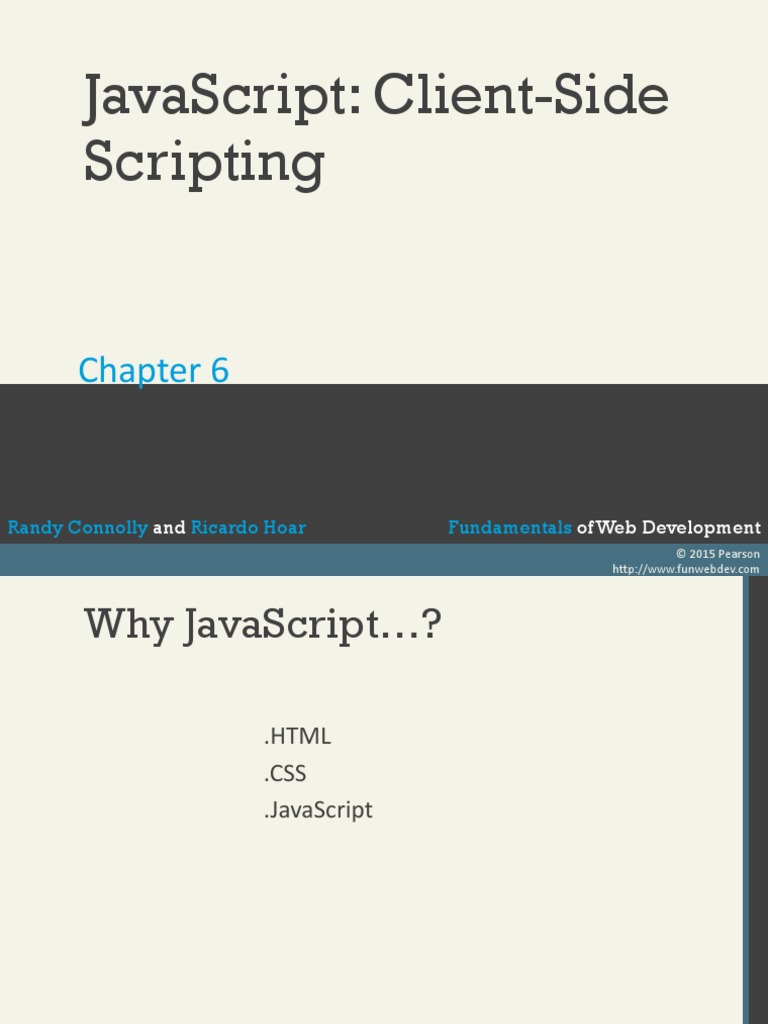768x1024 pixels.
Task: Click the .HTML bullet item
Action: 297,737
